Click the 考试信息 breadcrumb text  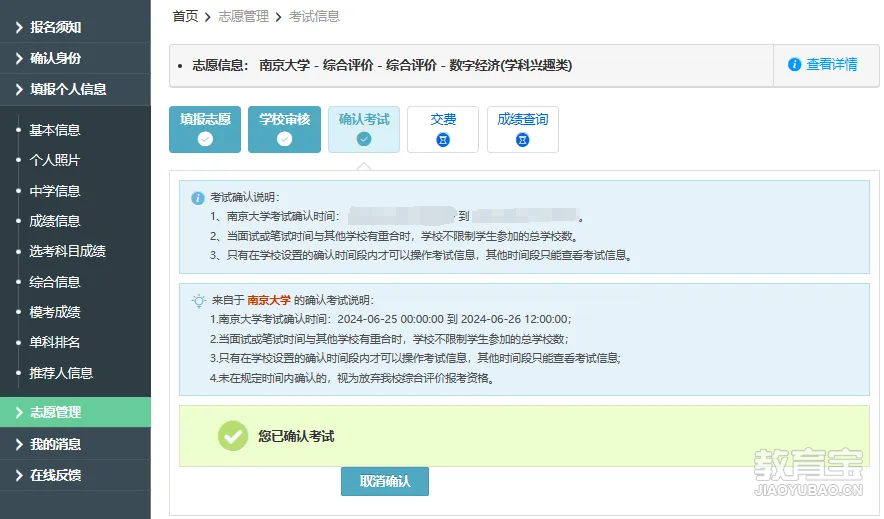[x=314, y=16]
